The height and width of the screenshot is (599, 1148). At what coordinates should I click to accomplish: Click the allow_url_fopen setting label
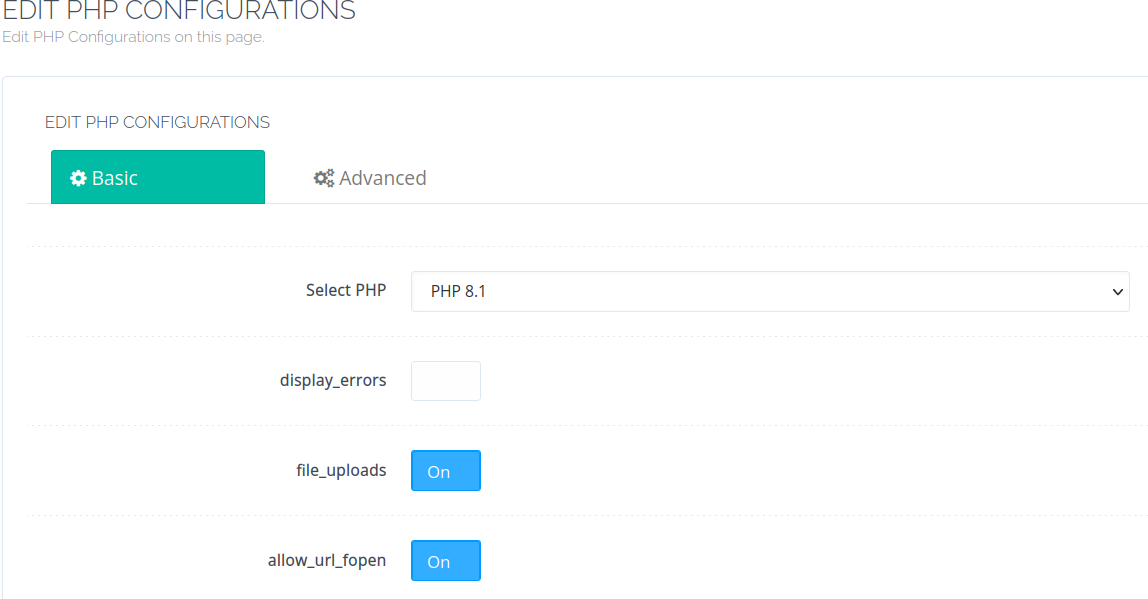pos(327,560)
